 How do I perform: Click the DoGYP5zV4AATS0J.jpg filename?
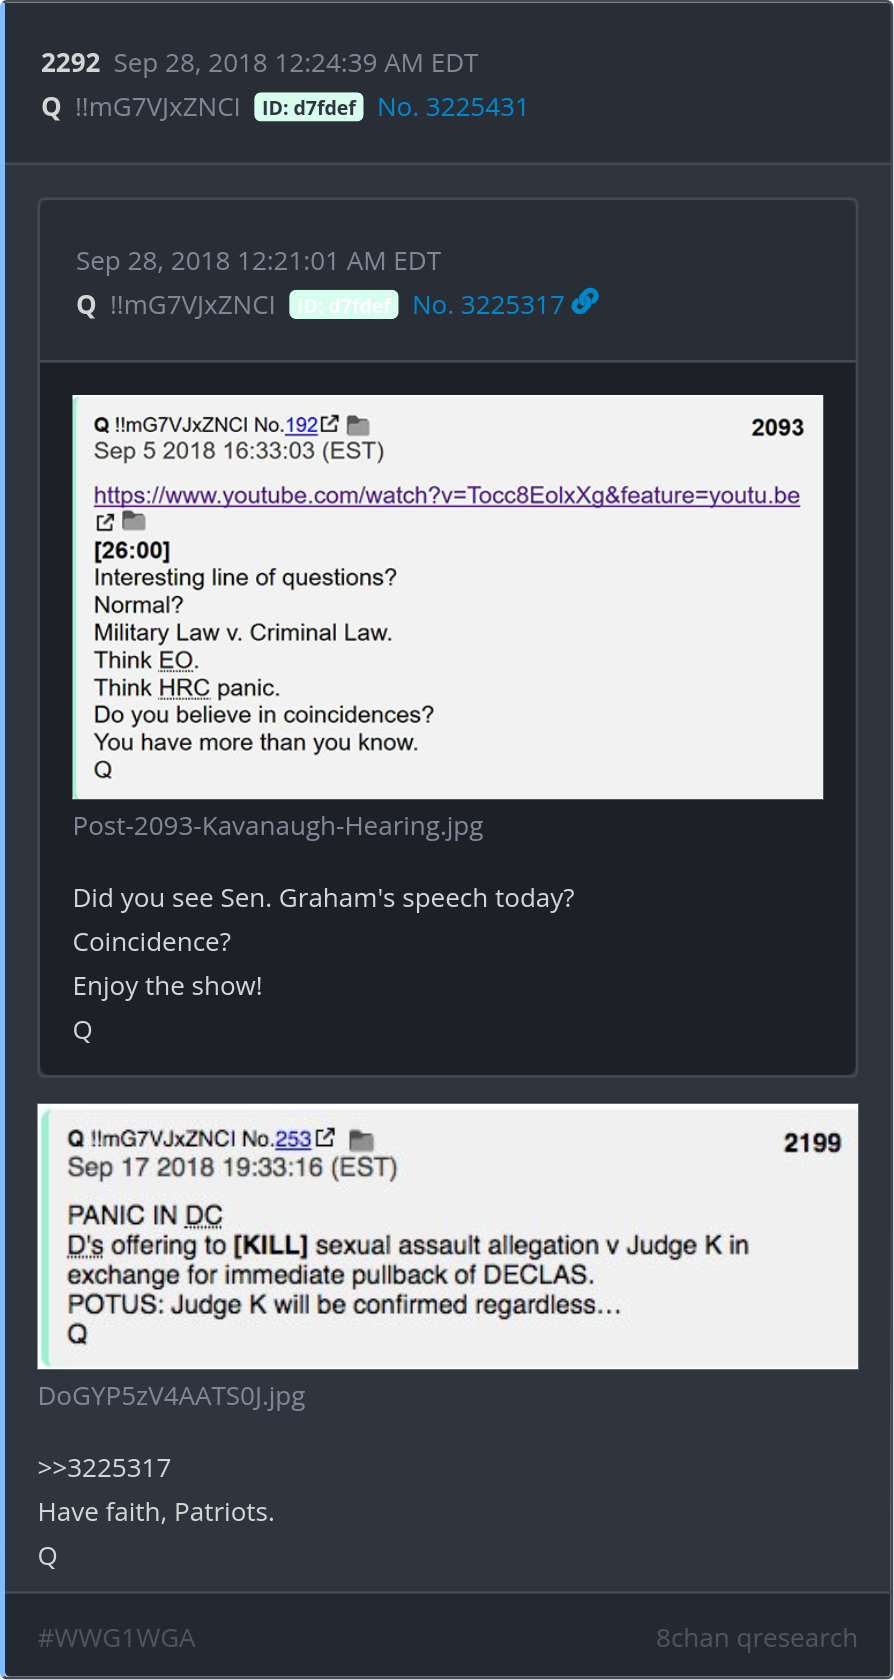tap(172, 1396)
